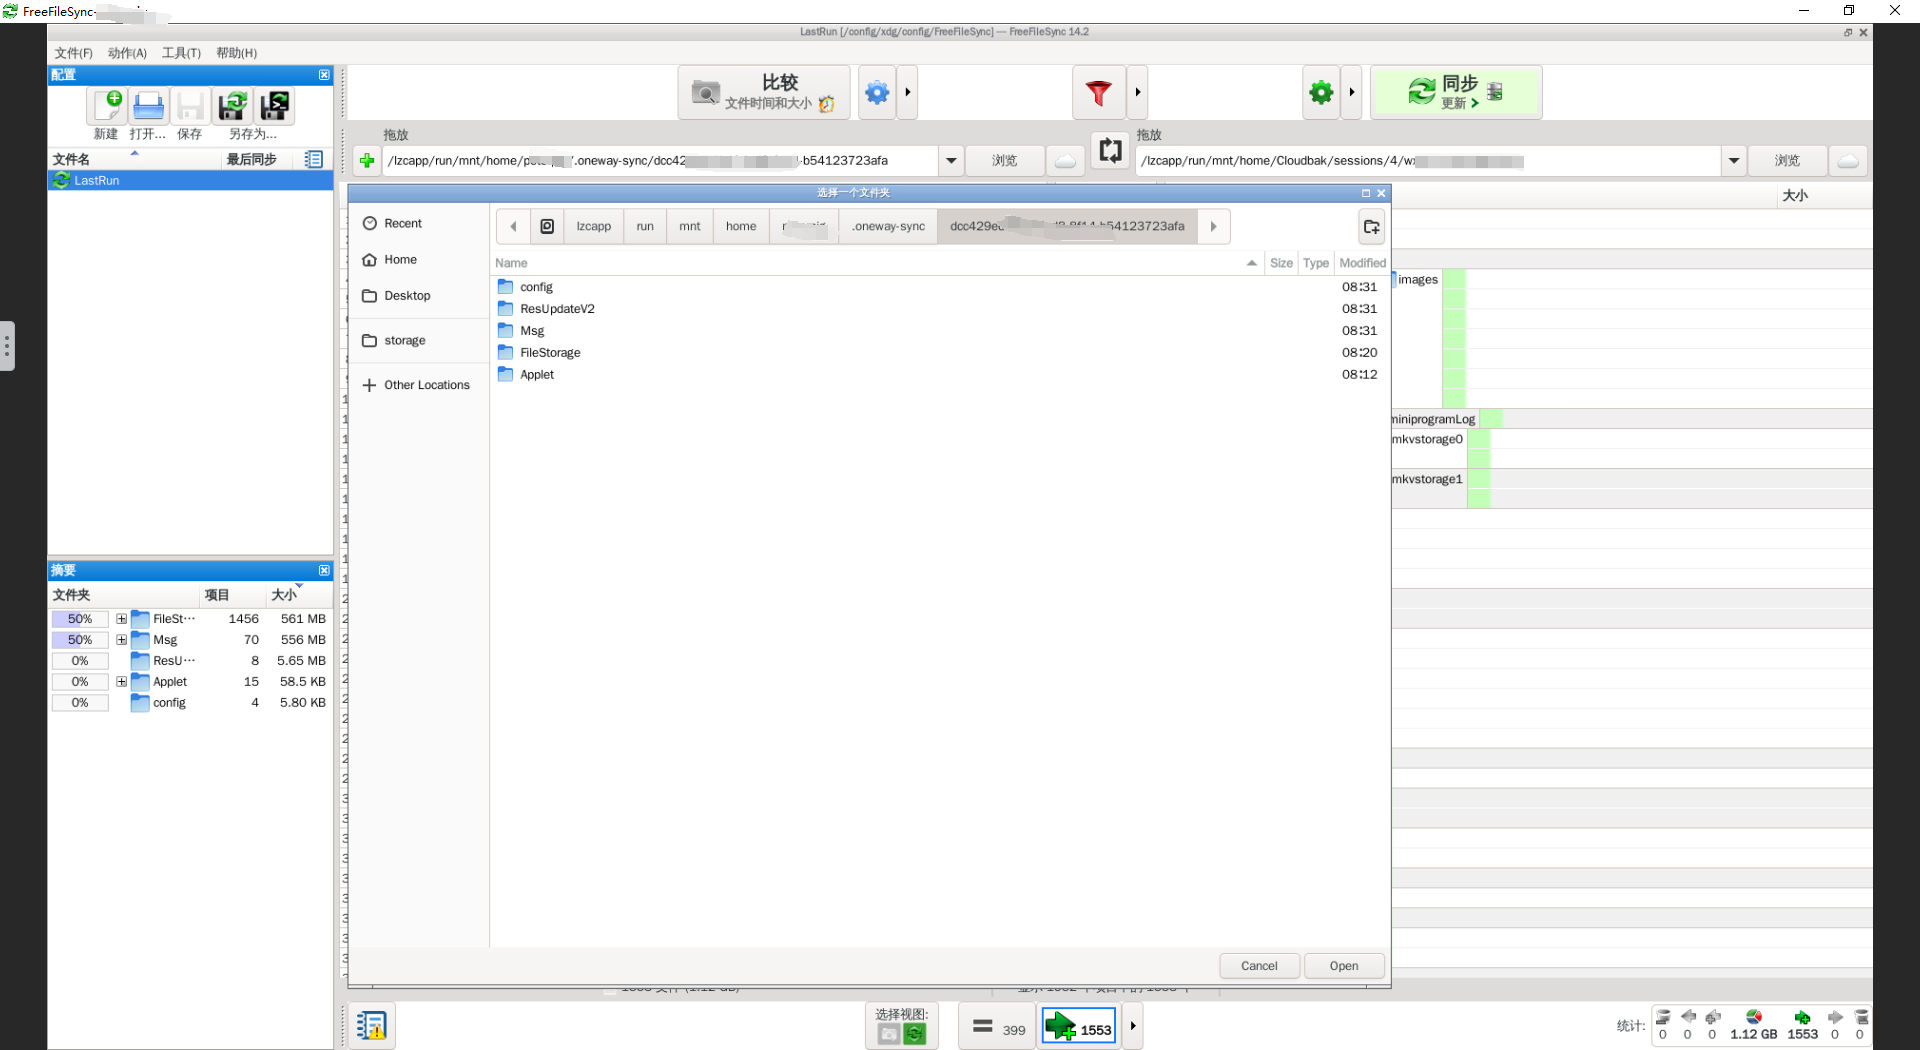Create new configuration with 新建 icon
Image resolution: width=1920 pixels, height=1050 pixels.
coord(107,106)
